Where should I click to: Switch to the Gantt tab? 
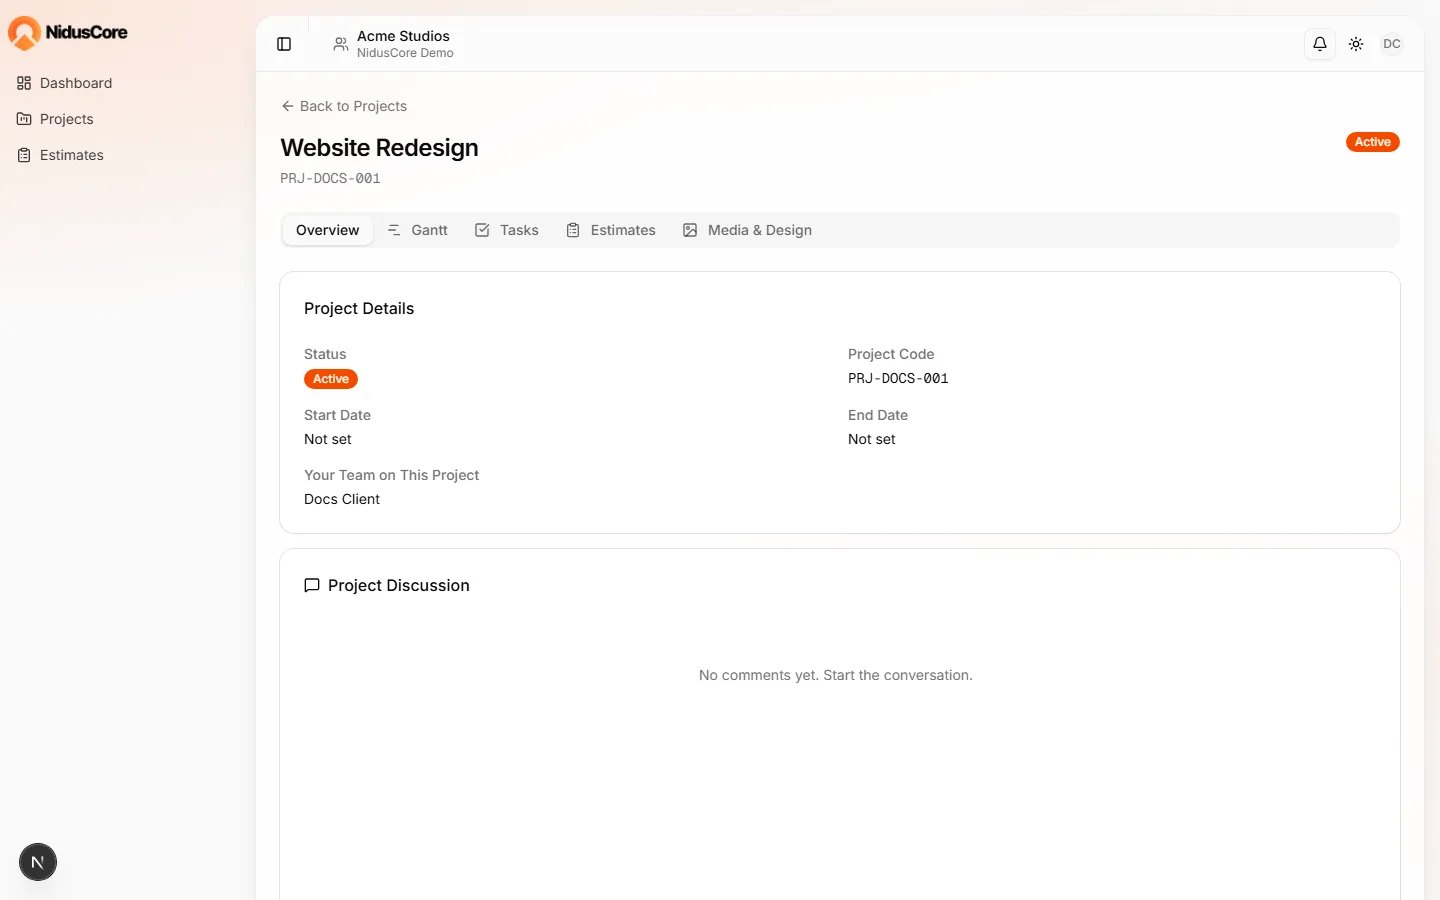coord(417,230)
